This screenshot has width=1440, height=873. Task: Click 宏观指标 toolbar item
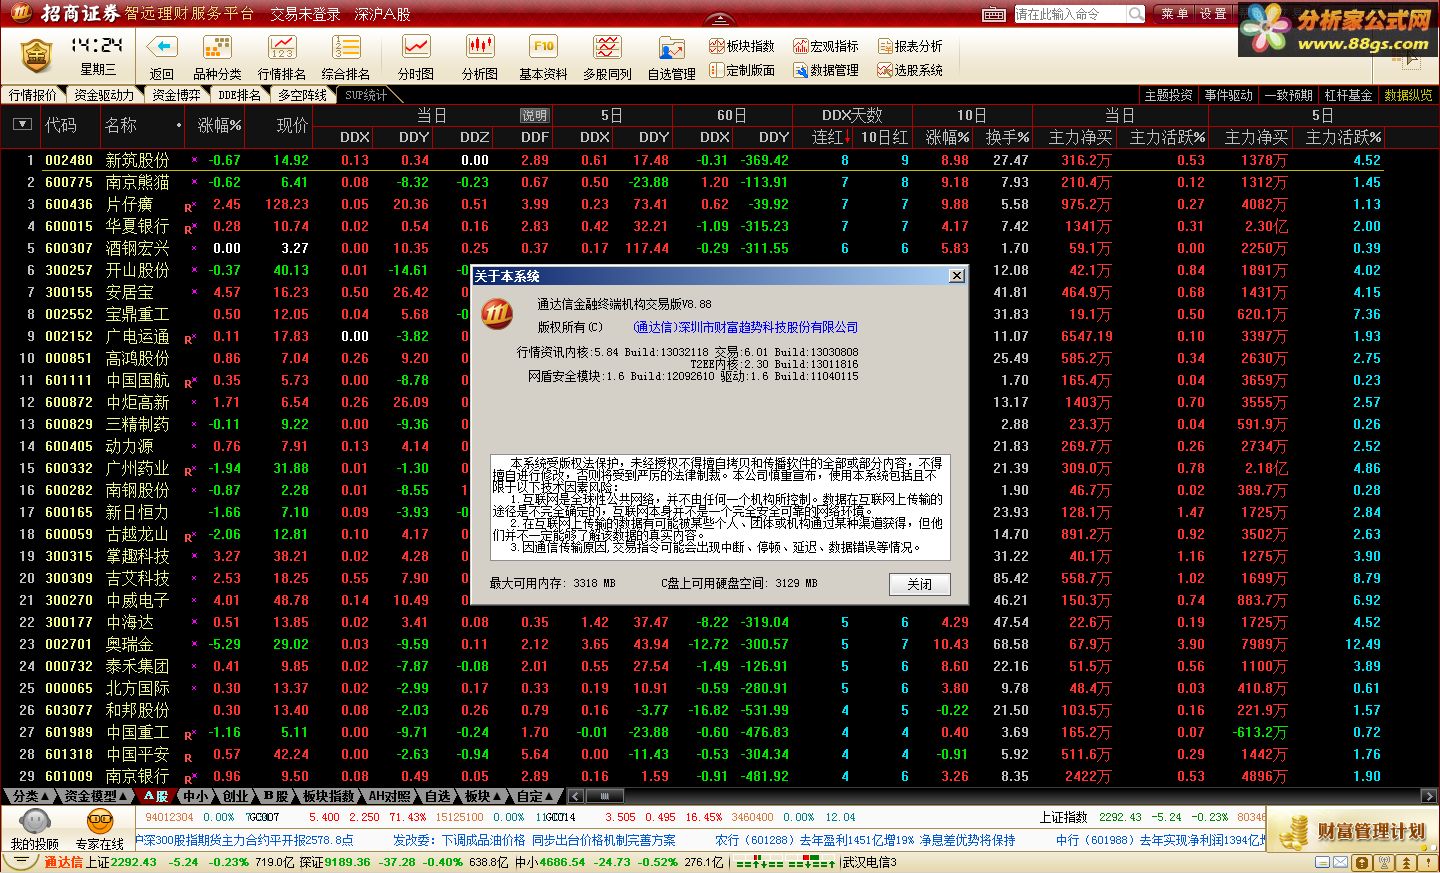825,46
